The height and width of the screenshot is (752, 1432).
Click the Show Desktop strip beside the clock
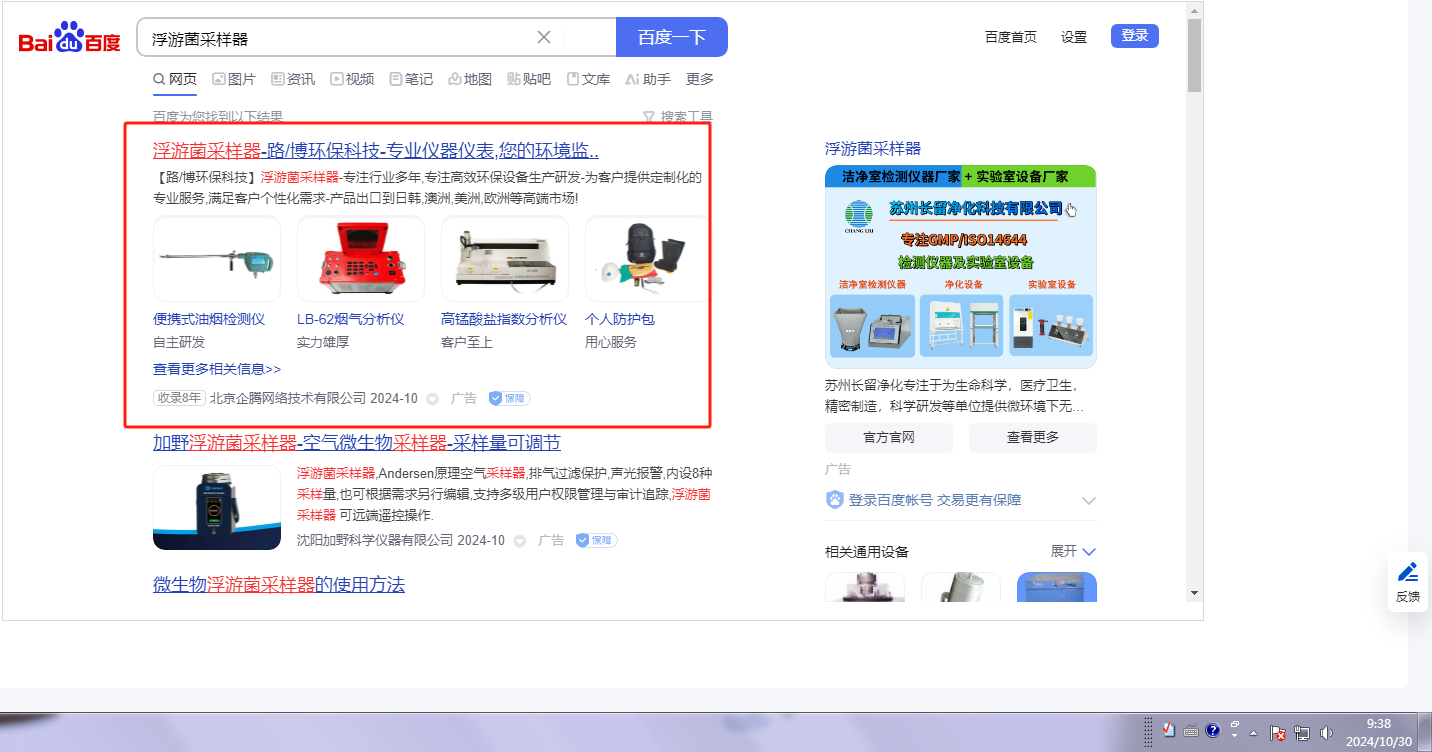(x=1425, y=732)
